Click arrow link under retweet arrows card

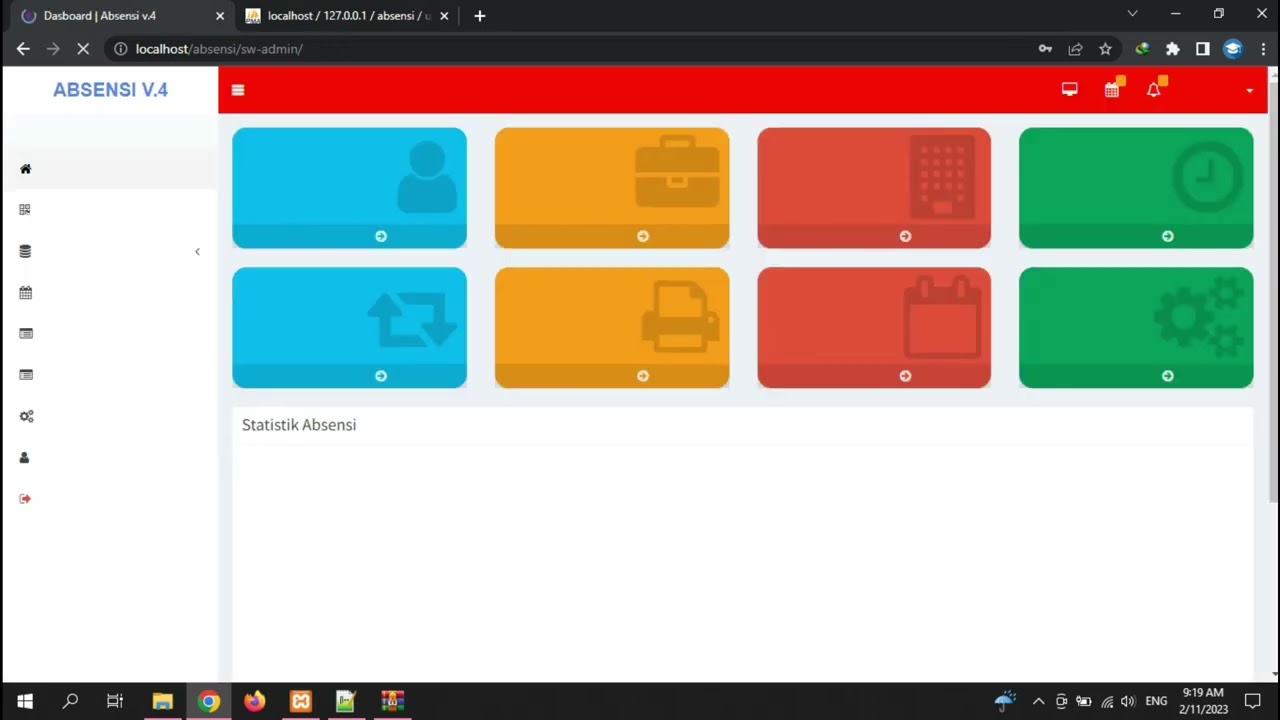pos(381,376)
